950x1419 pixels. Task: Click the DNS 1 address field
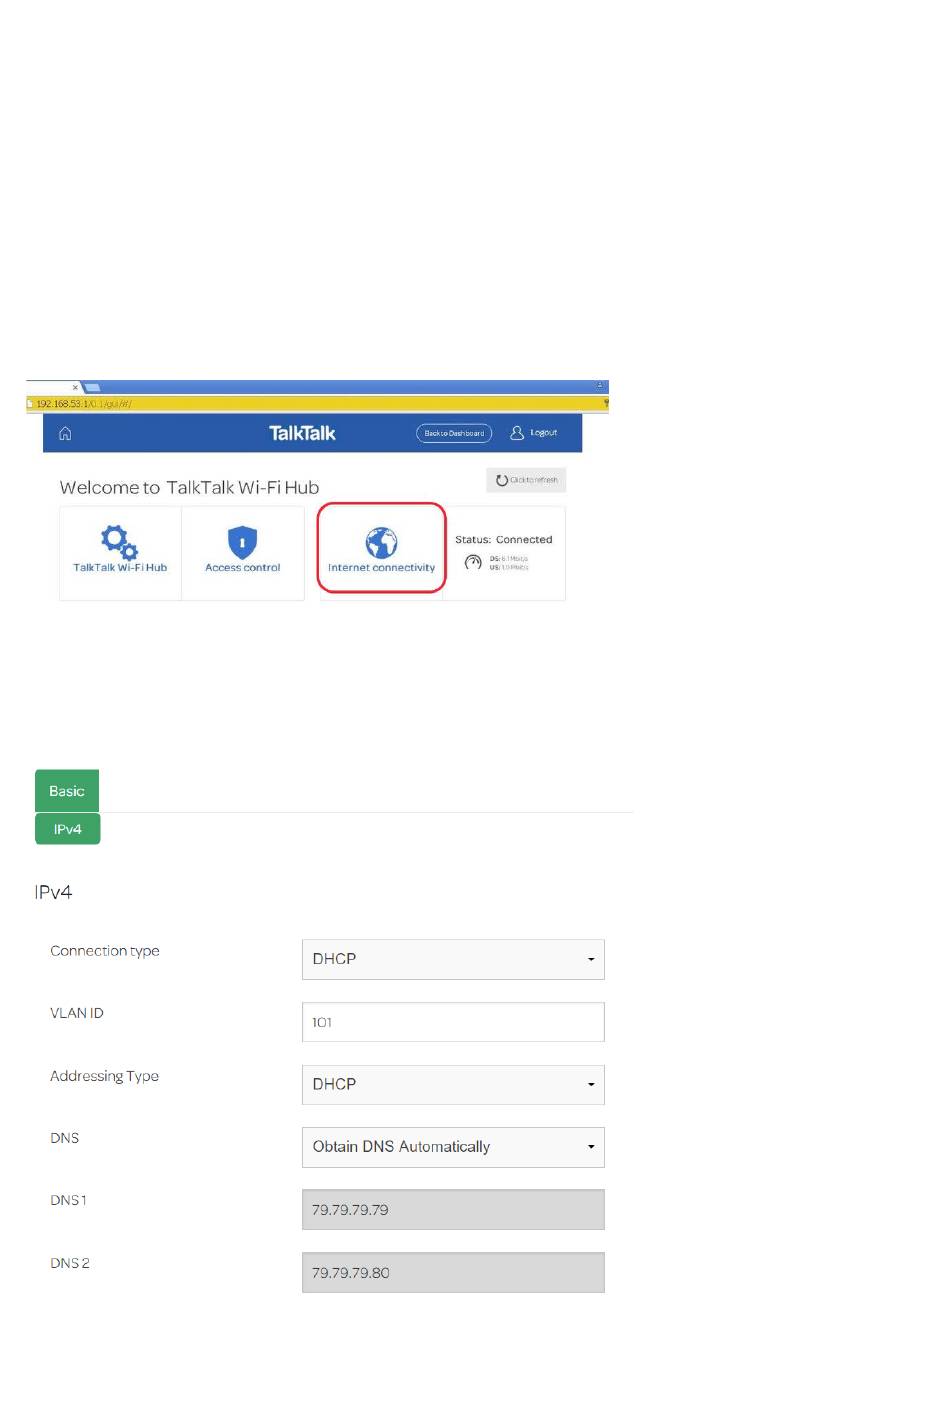pyautogui.click(x=453, y=1210)
